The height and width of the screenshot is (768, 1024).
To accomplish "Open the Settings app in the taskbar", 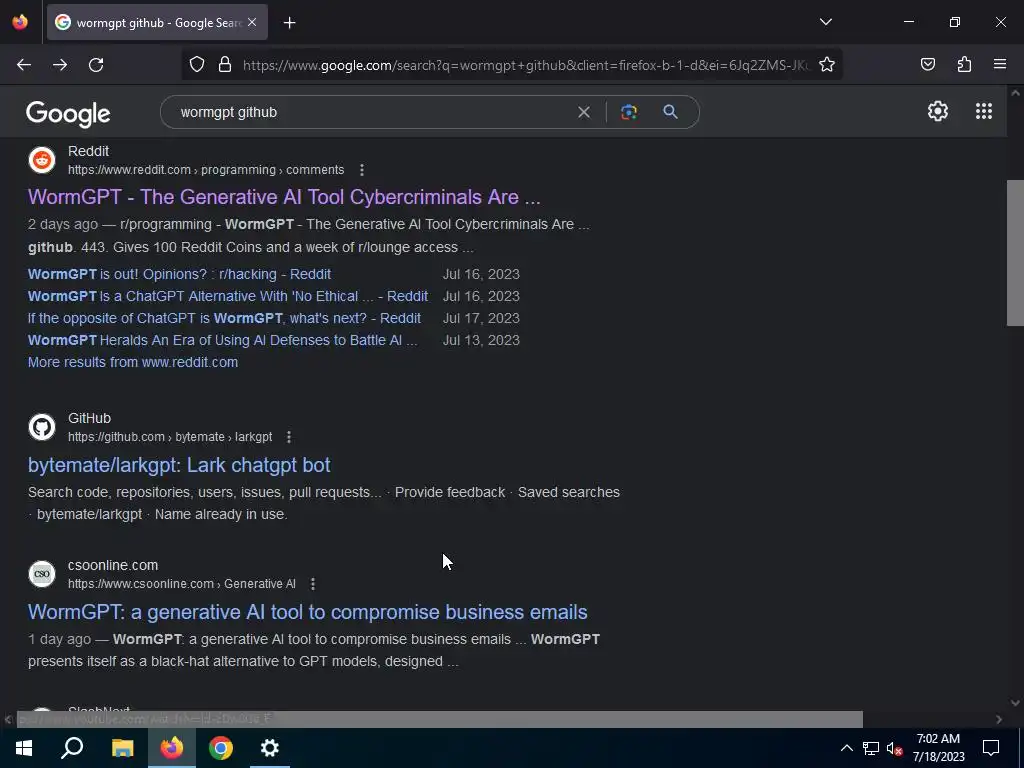I will pos(270,748).
